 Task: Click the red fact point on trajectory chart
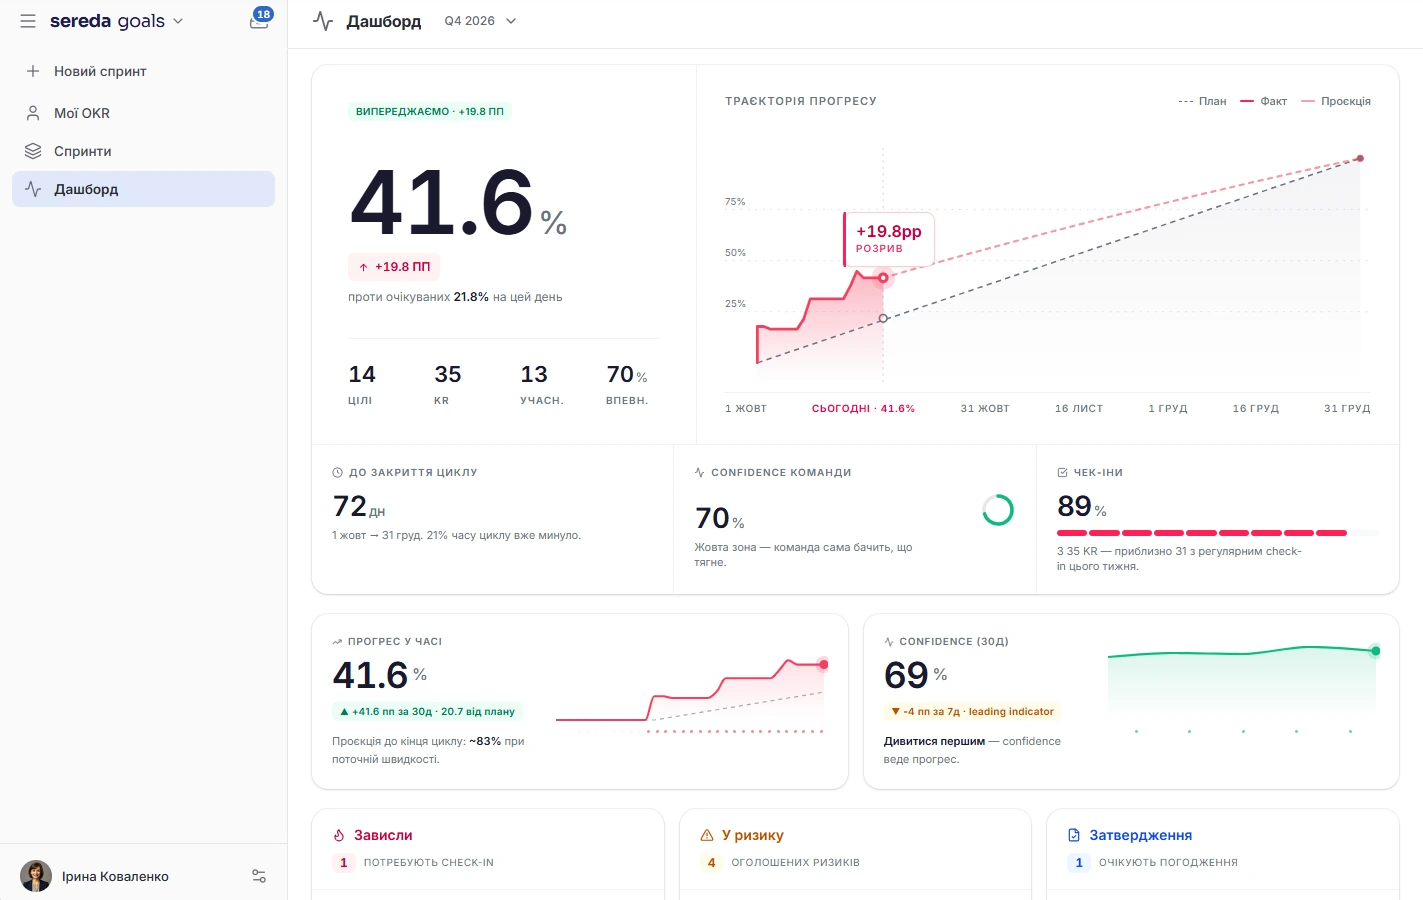(883, 278)
